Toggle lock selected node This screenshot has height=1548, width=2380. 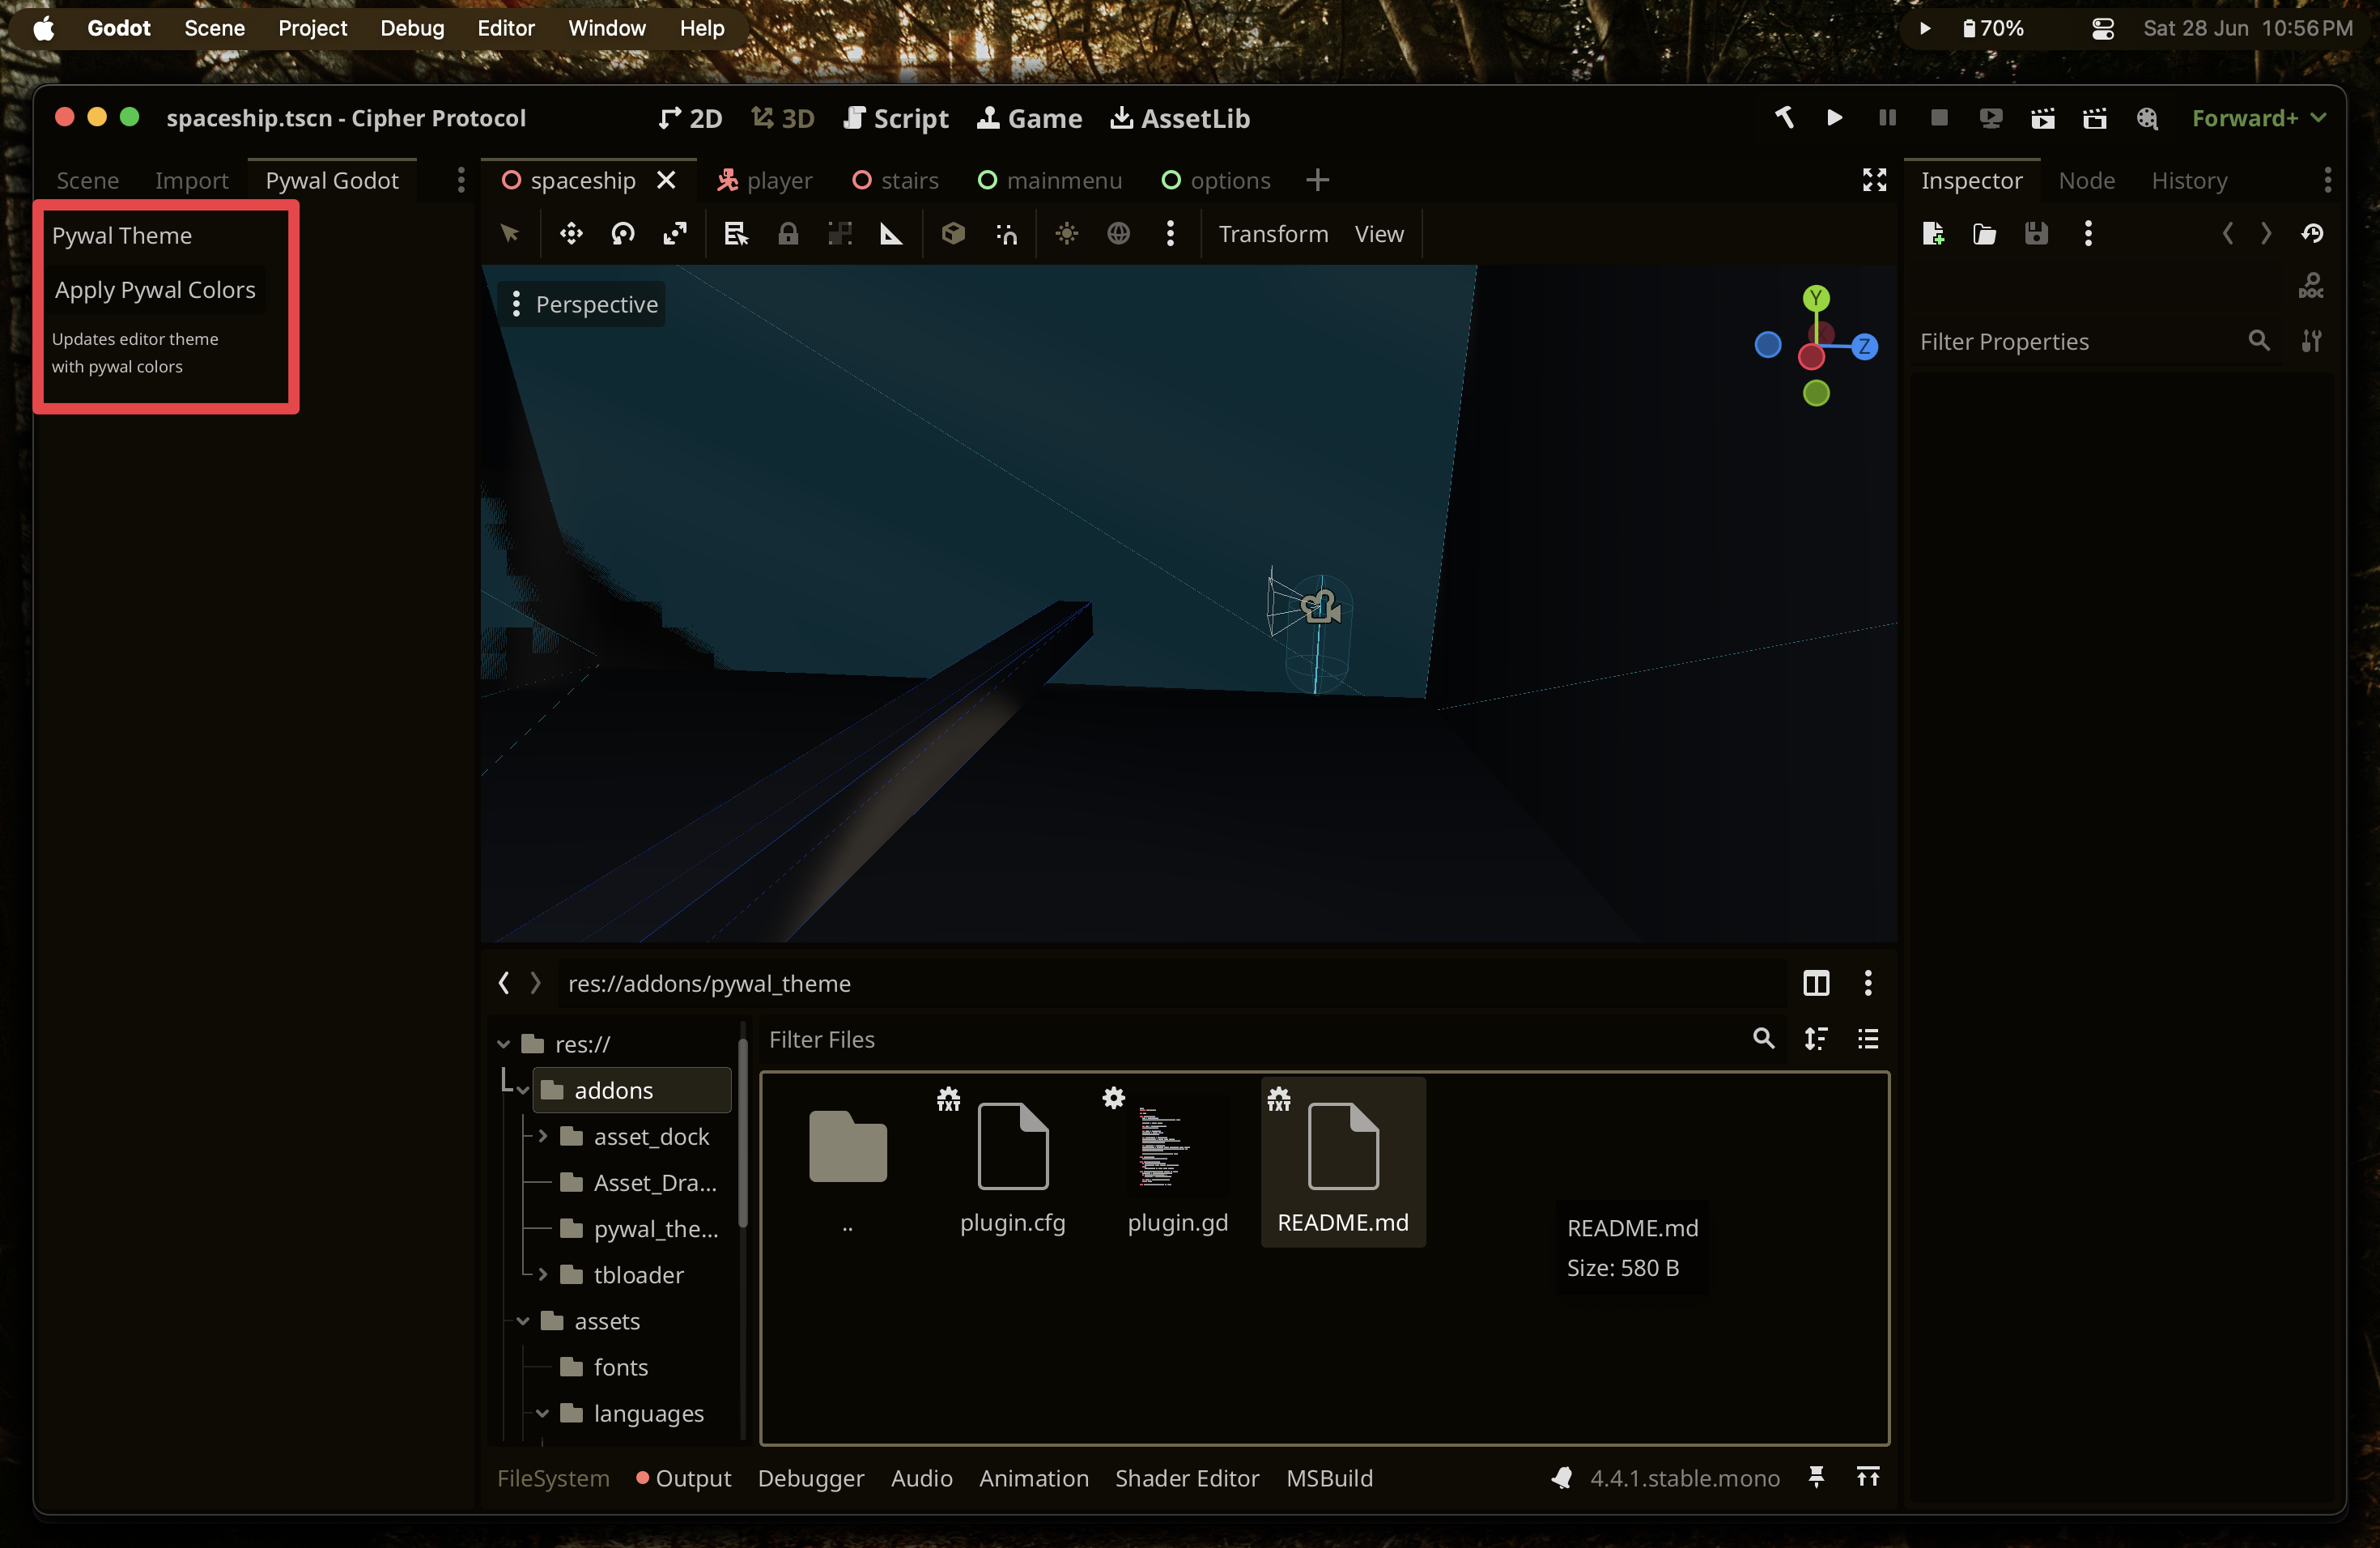click(x=788, y=234)
